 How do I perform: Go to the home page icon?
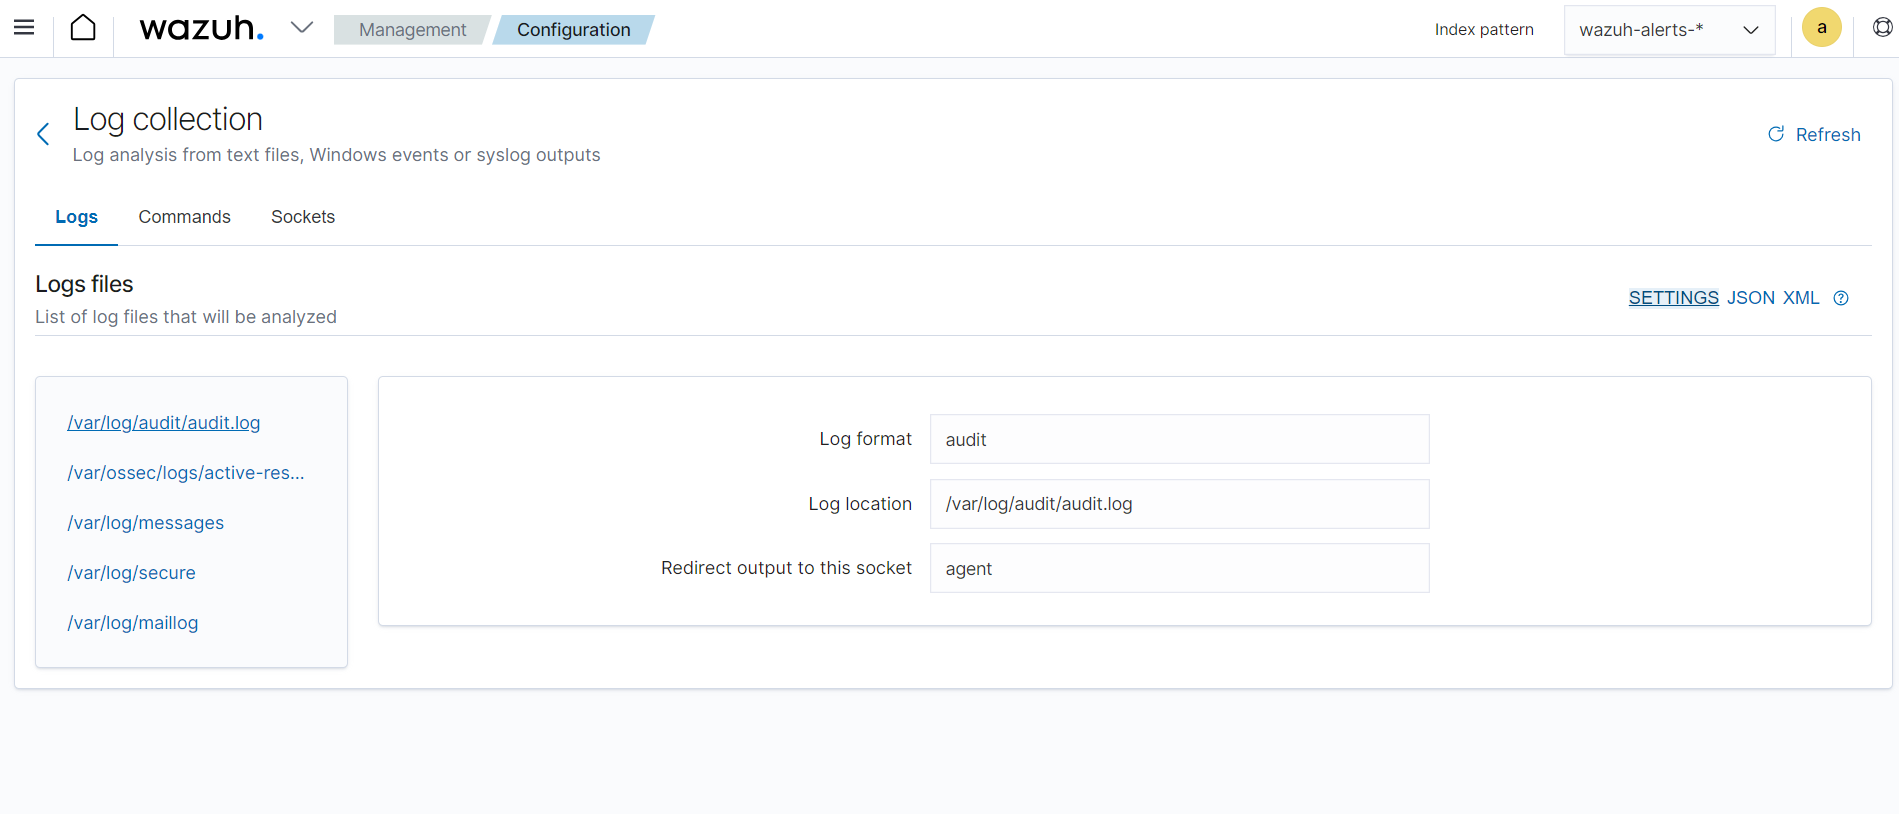coord(83,28)
